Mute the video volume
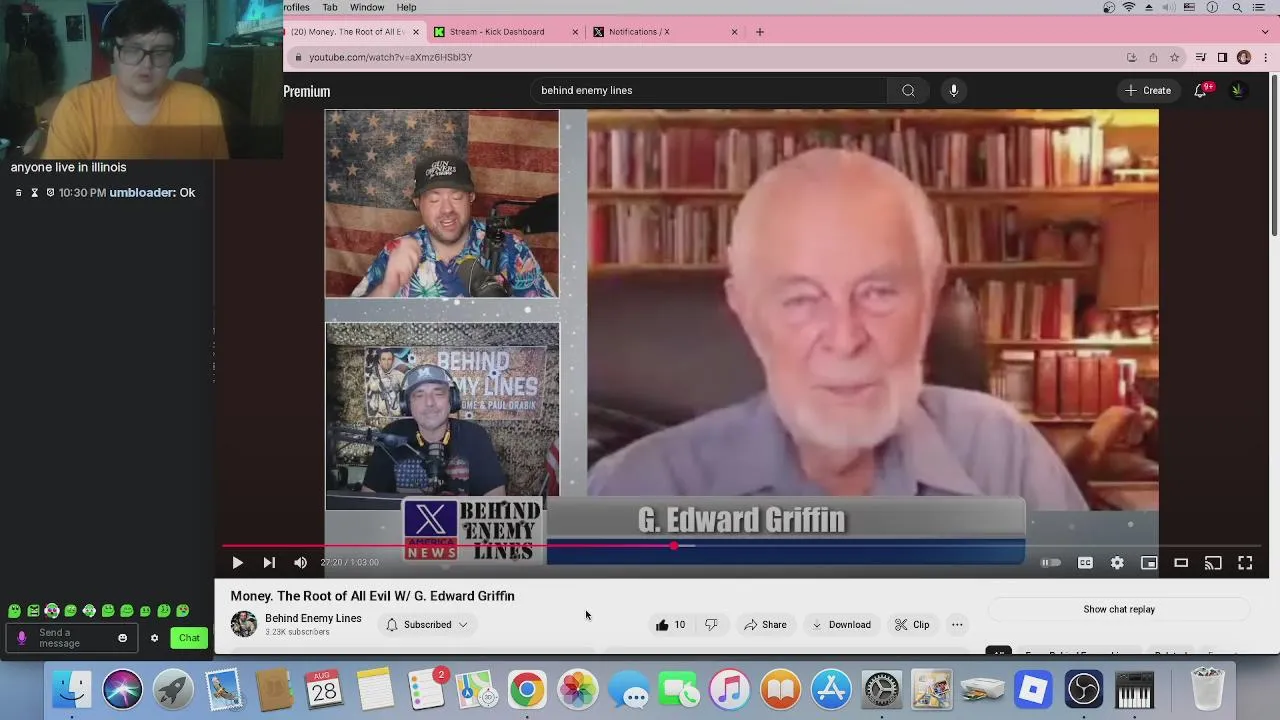Image resolution: width=1280 pixels, height=720 pixels. (x=300, y=563)
